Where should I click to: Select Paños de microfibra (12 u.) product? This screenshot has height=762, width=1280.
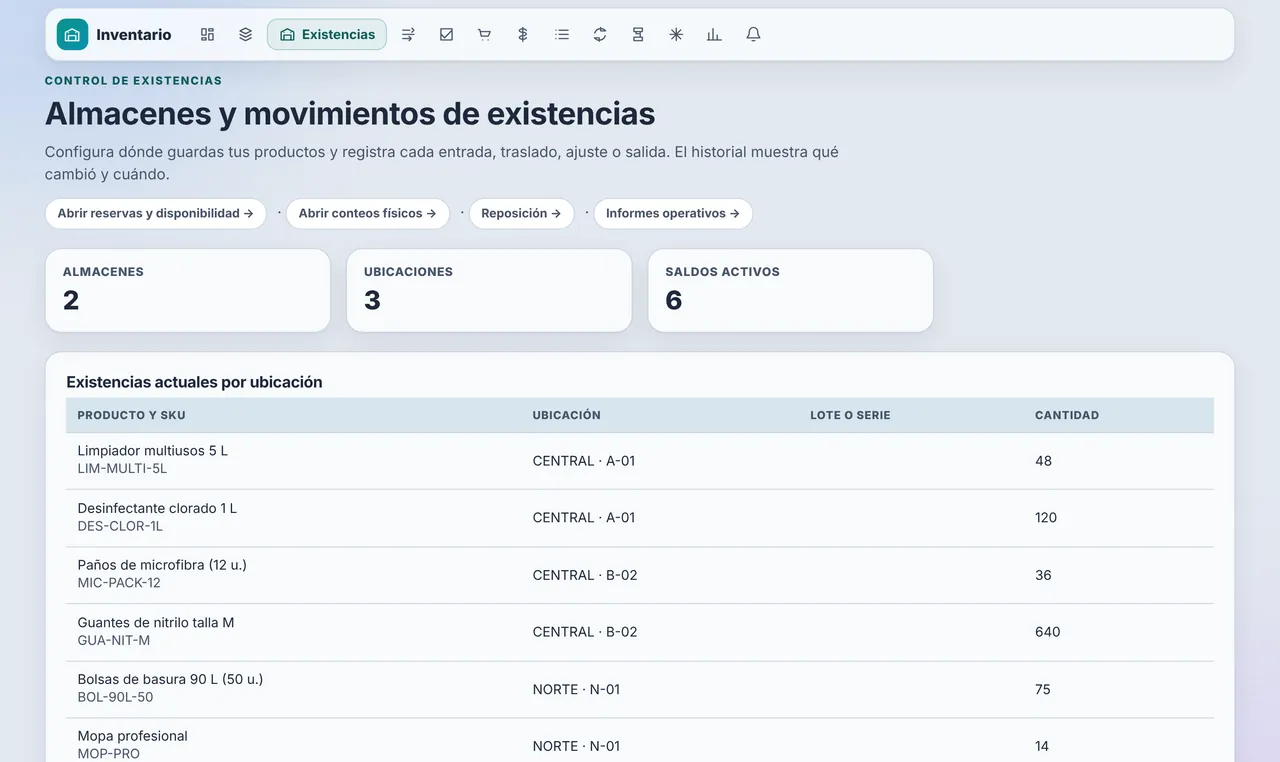[x=162, y=565]
